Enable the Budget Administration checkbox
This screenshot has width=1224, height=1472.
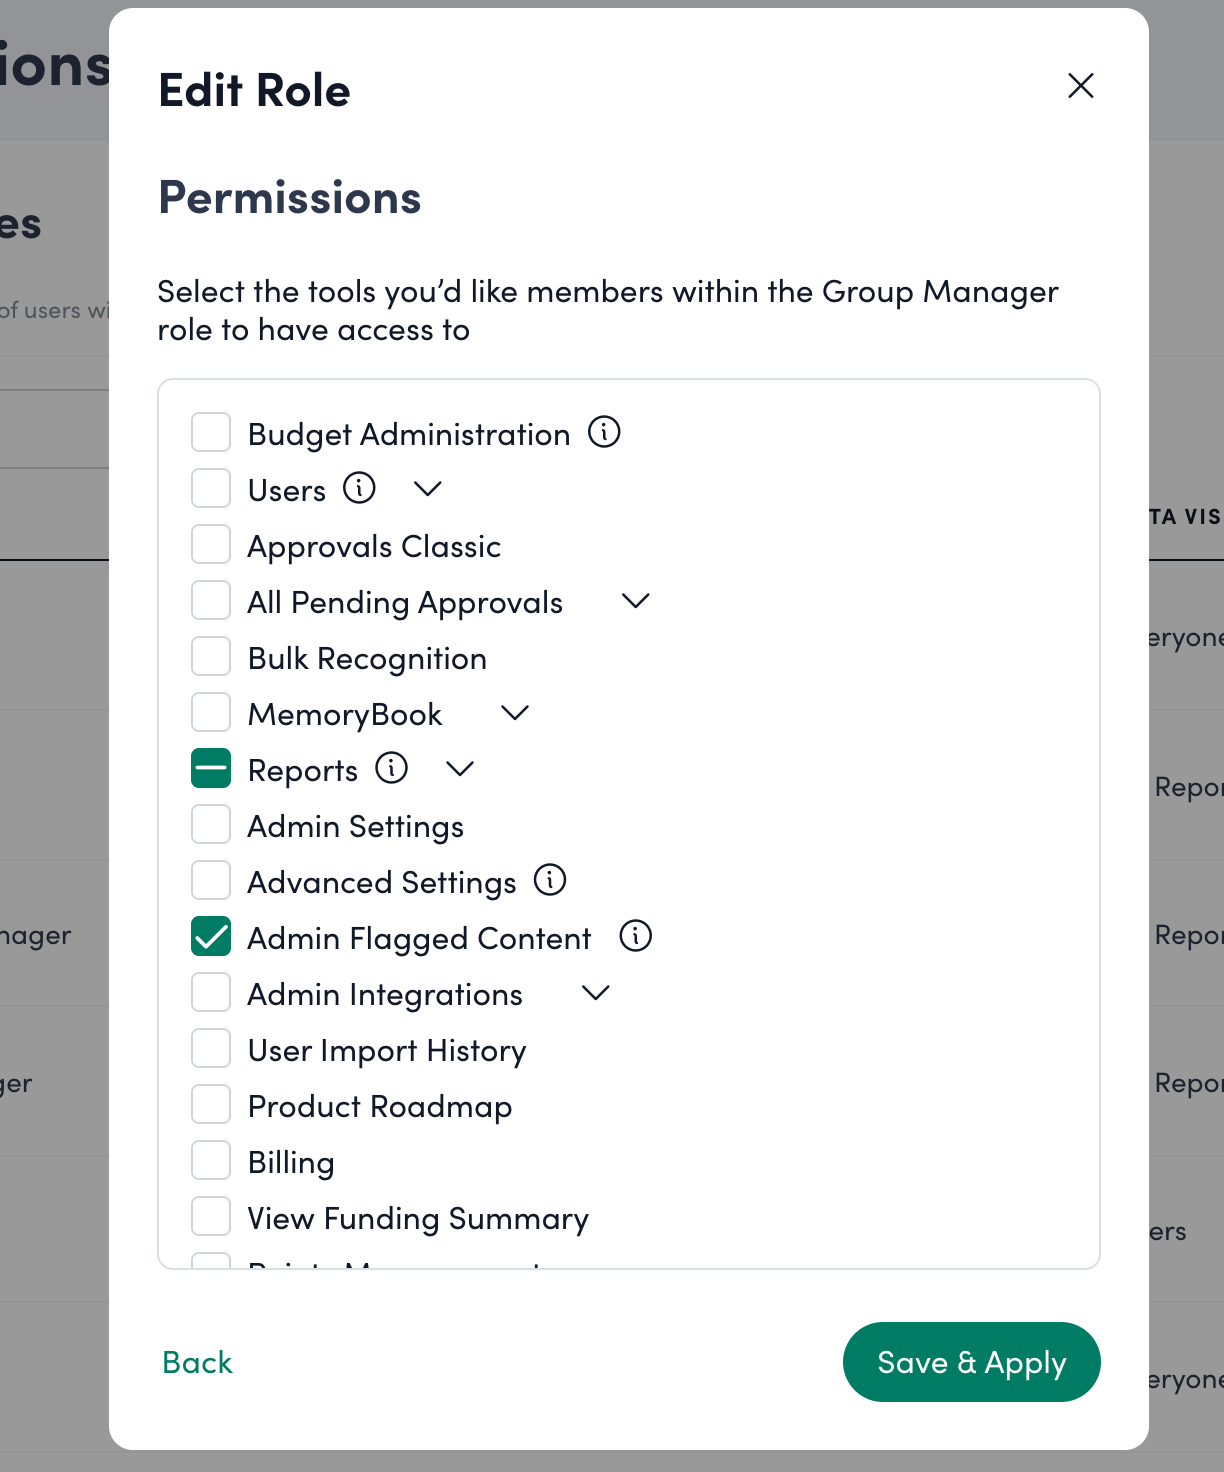(211, 433)
